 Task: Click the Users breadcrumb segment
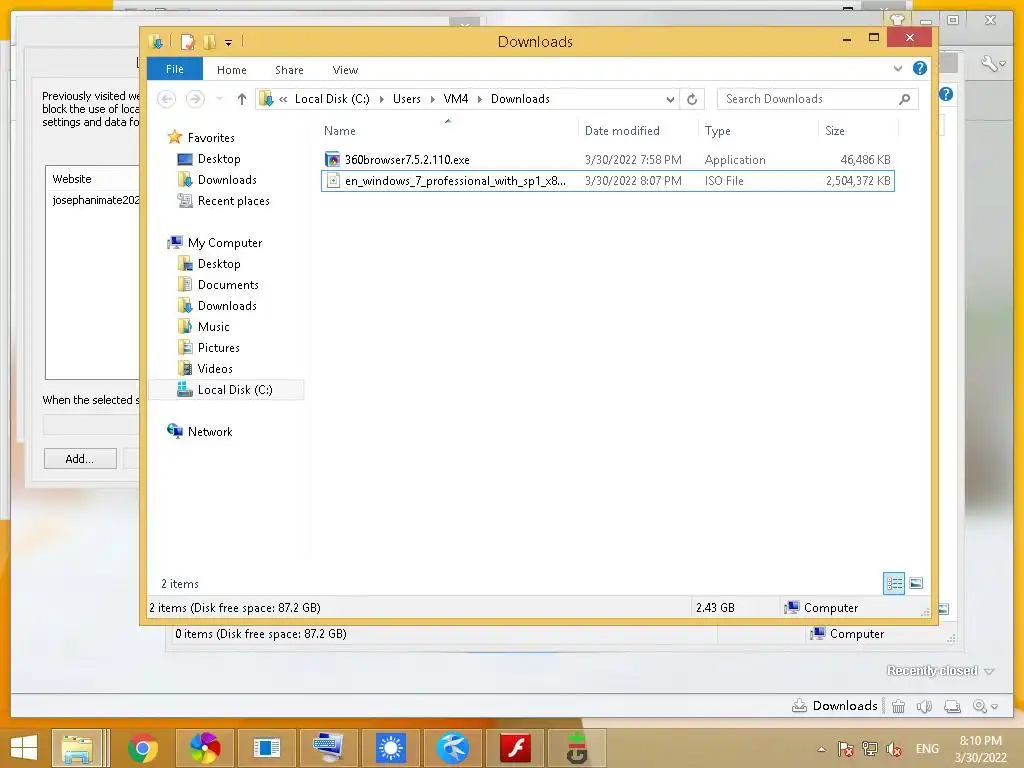coord(406,99)
